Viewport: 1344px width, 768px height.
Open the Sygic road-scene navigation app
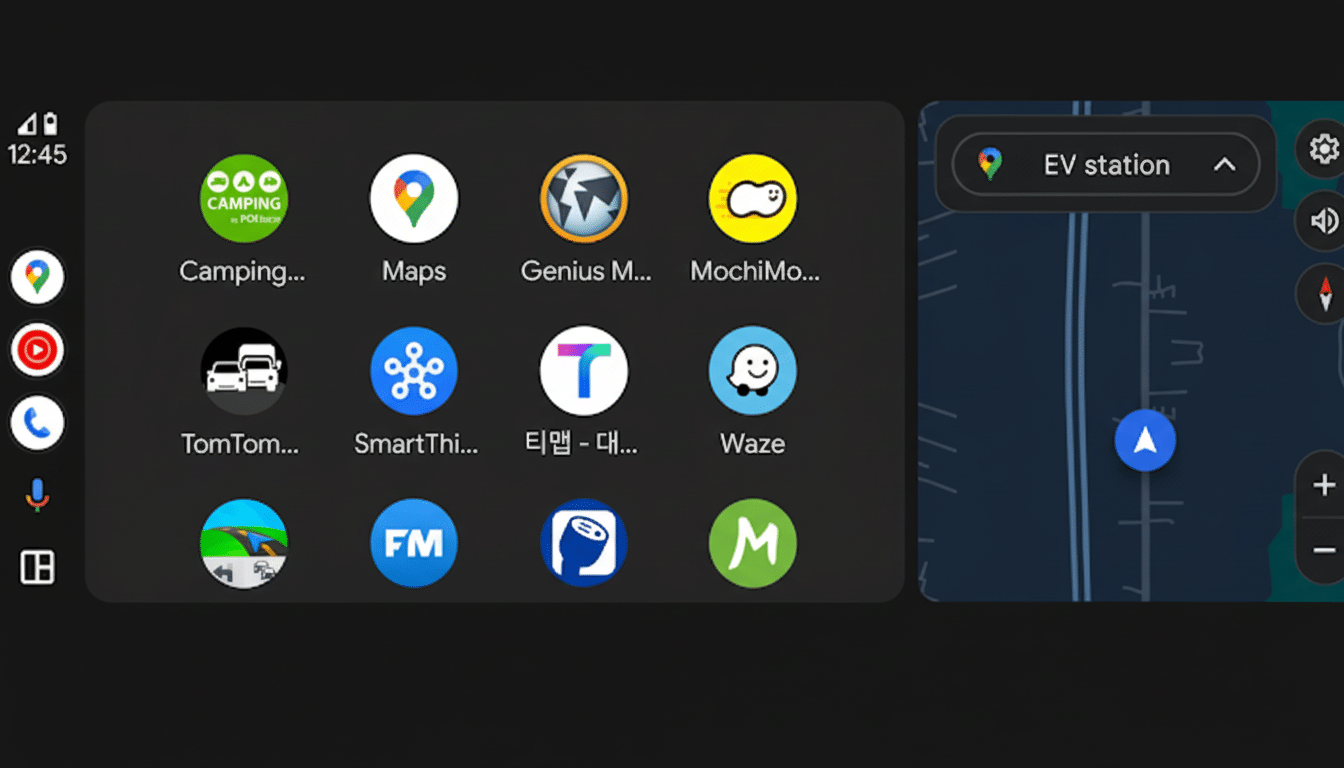244,543
